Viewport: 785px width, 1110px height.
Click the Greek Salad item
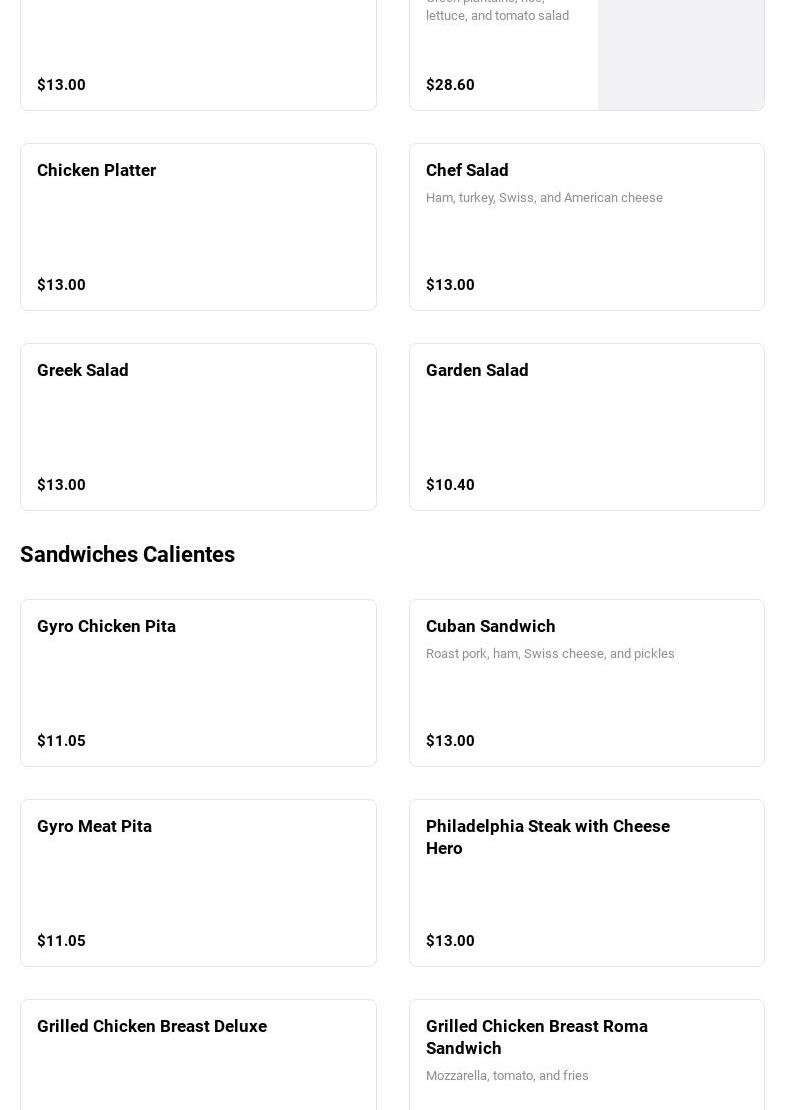click(x=198, y=426)
